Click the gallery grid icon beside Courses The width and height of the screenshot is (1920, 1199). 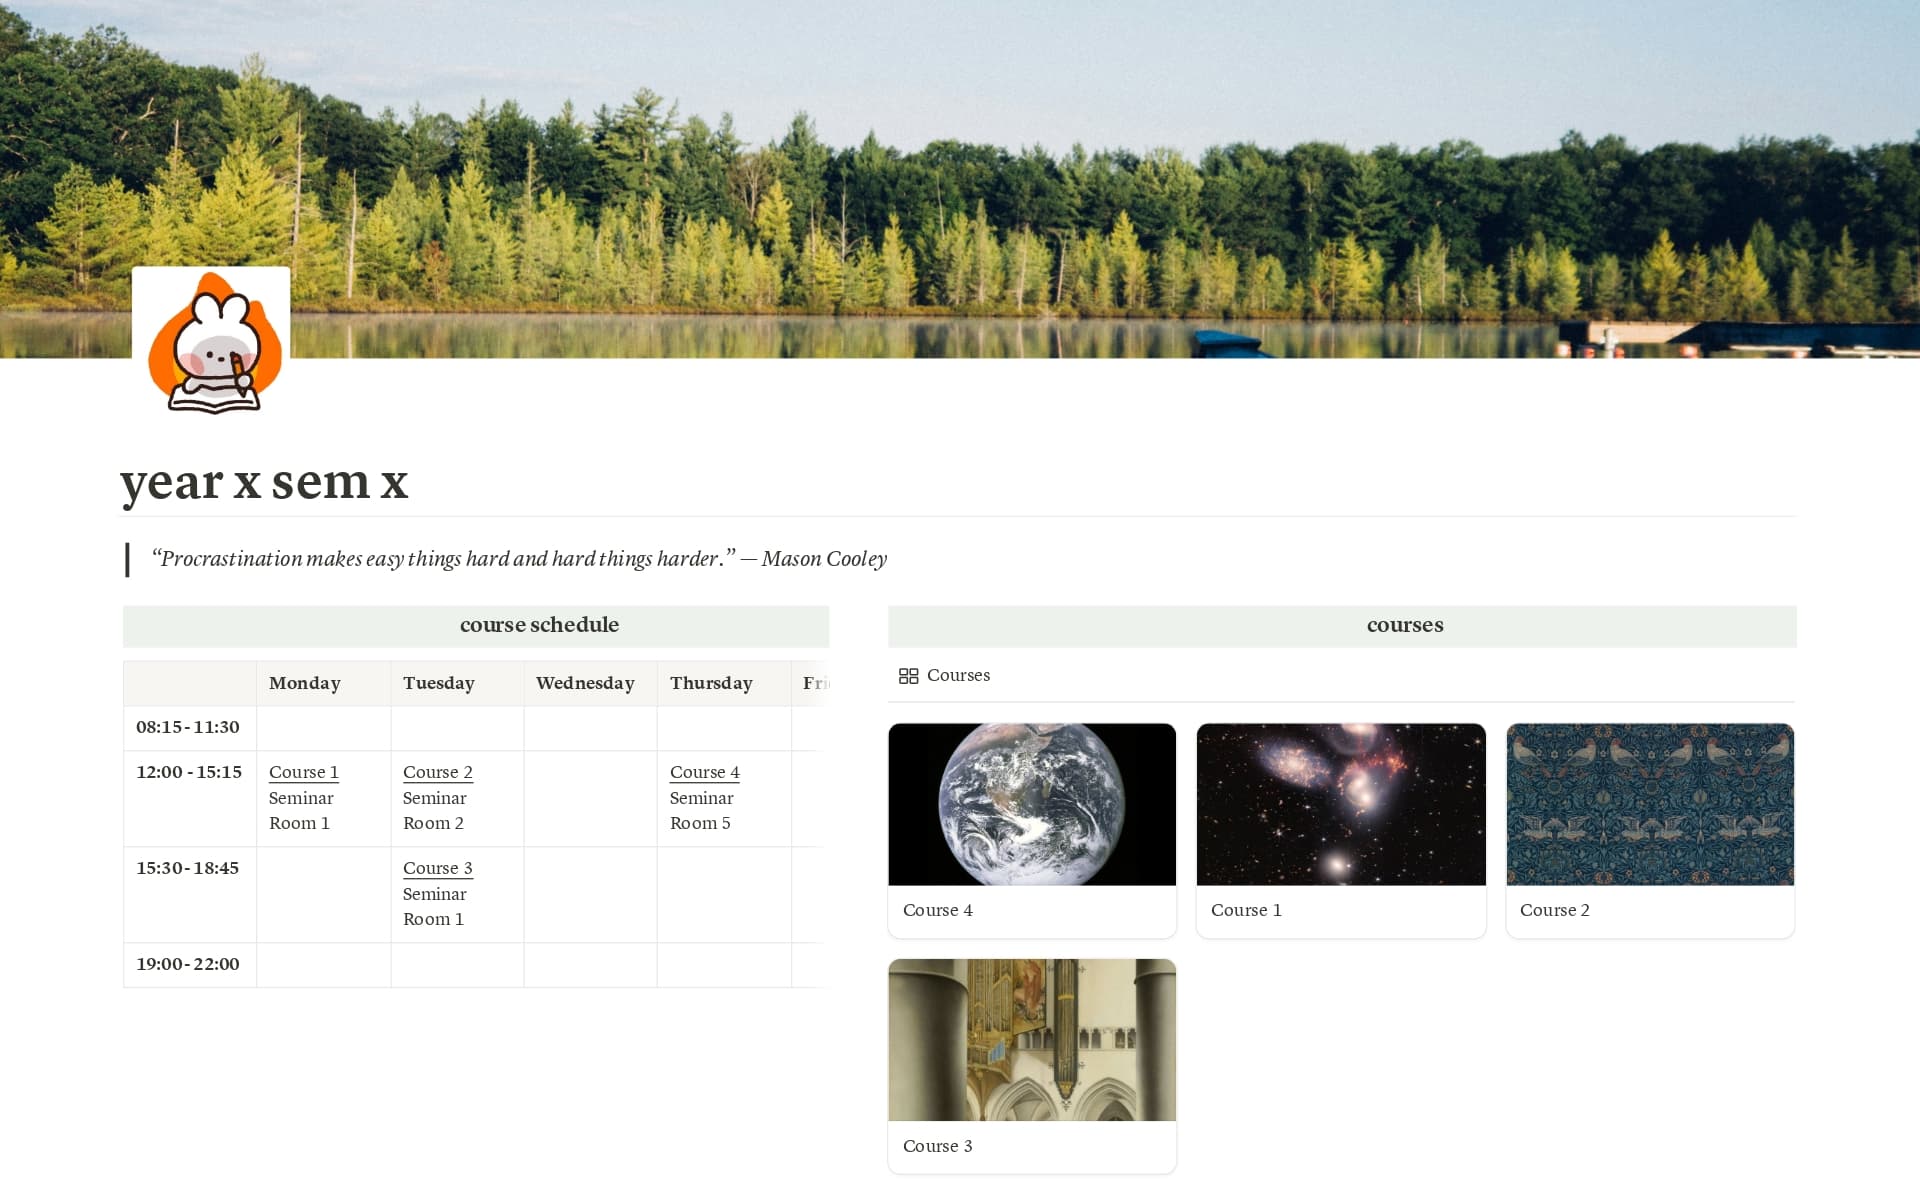[909, 676]
